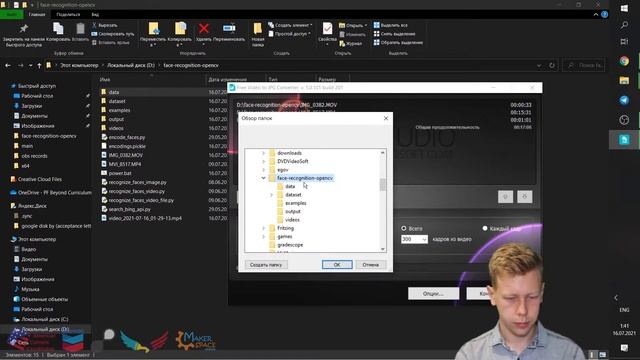Image resolution: width=640 pixels, height=360 pixels.
Task: Click the Вставить (Paste) clipboard icon
Action: click(80, 29)
